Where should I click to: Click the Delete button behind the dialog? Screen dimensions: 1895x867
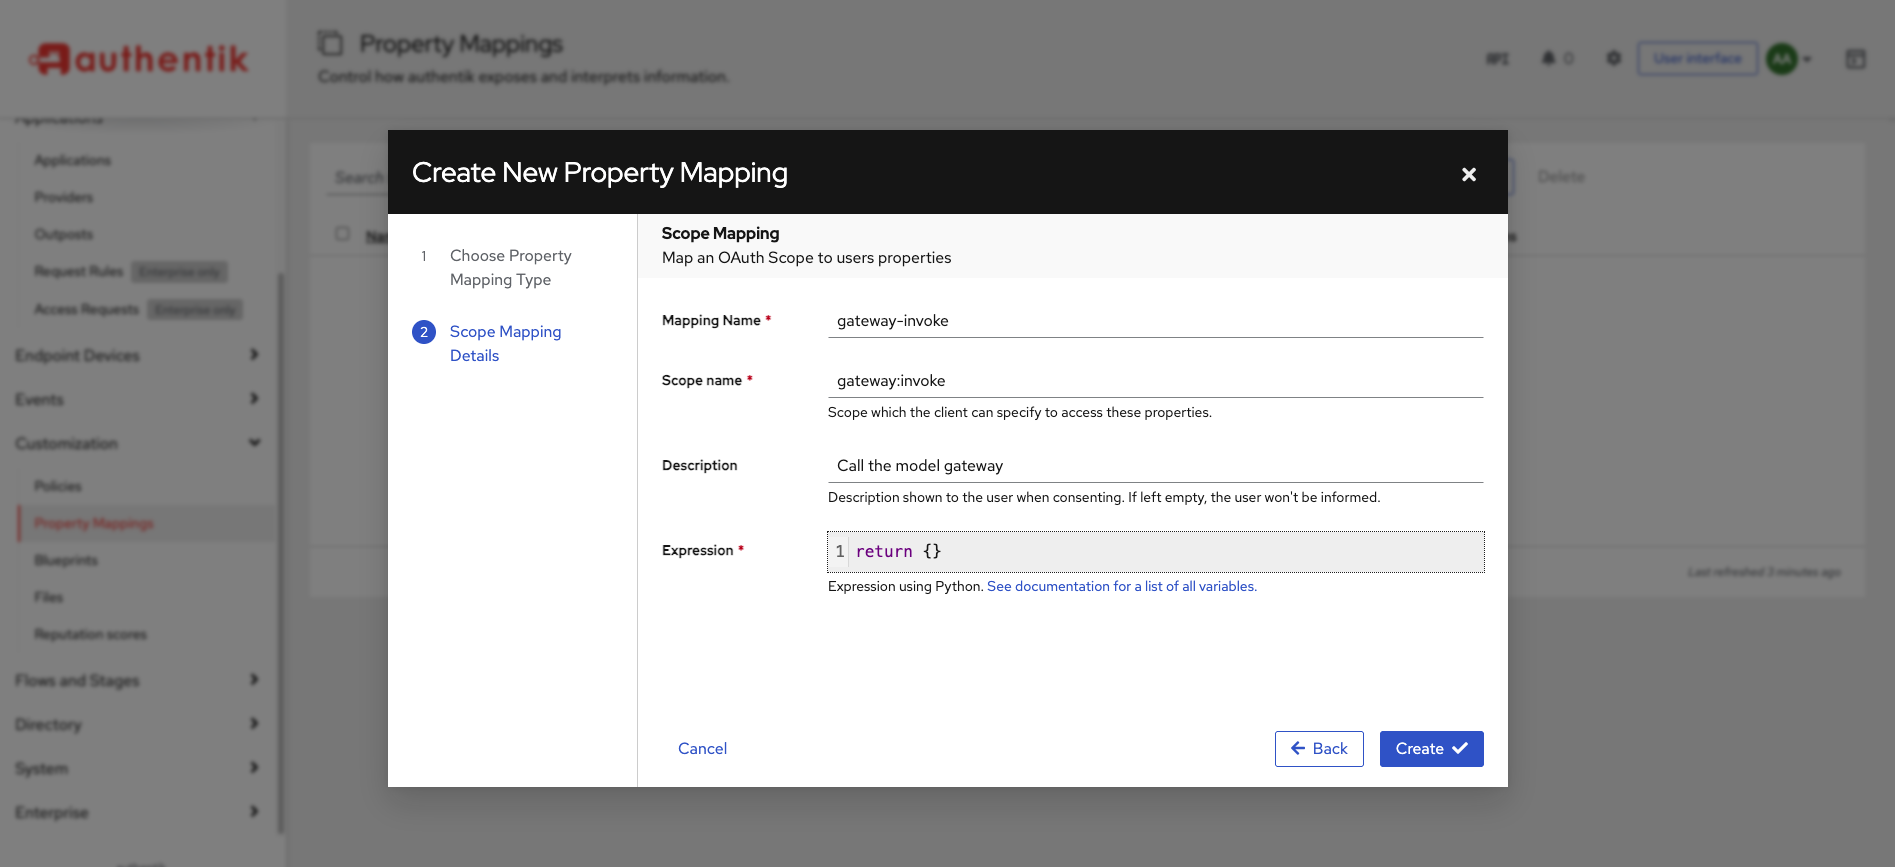[1561, 177]
